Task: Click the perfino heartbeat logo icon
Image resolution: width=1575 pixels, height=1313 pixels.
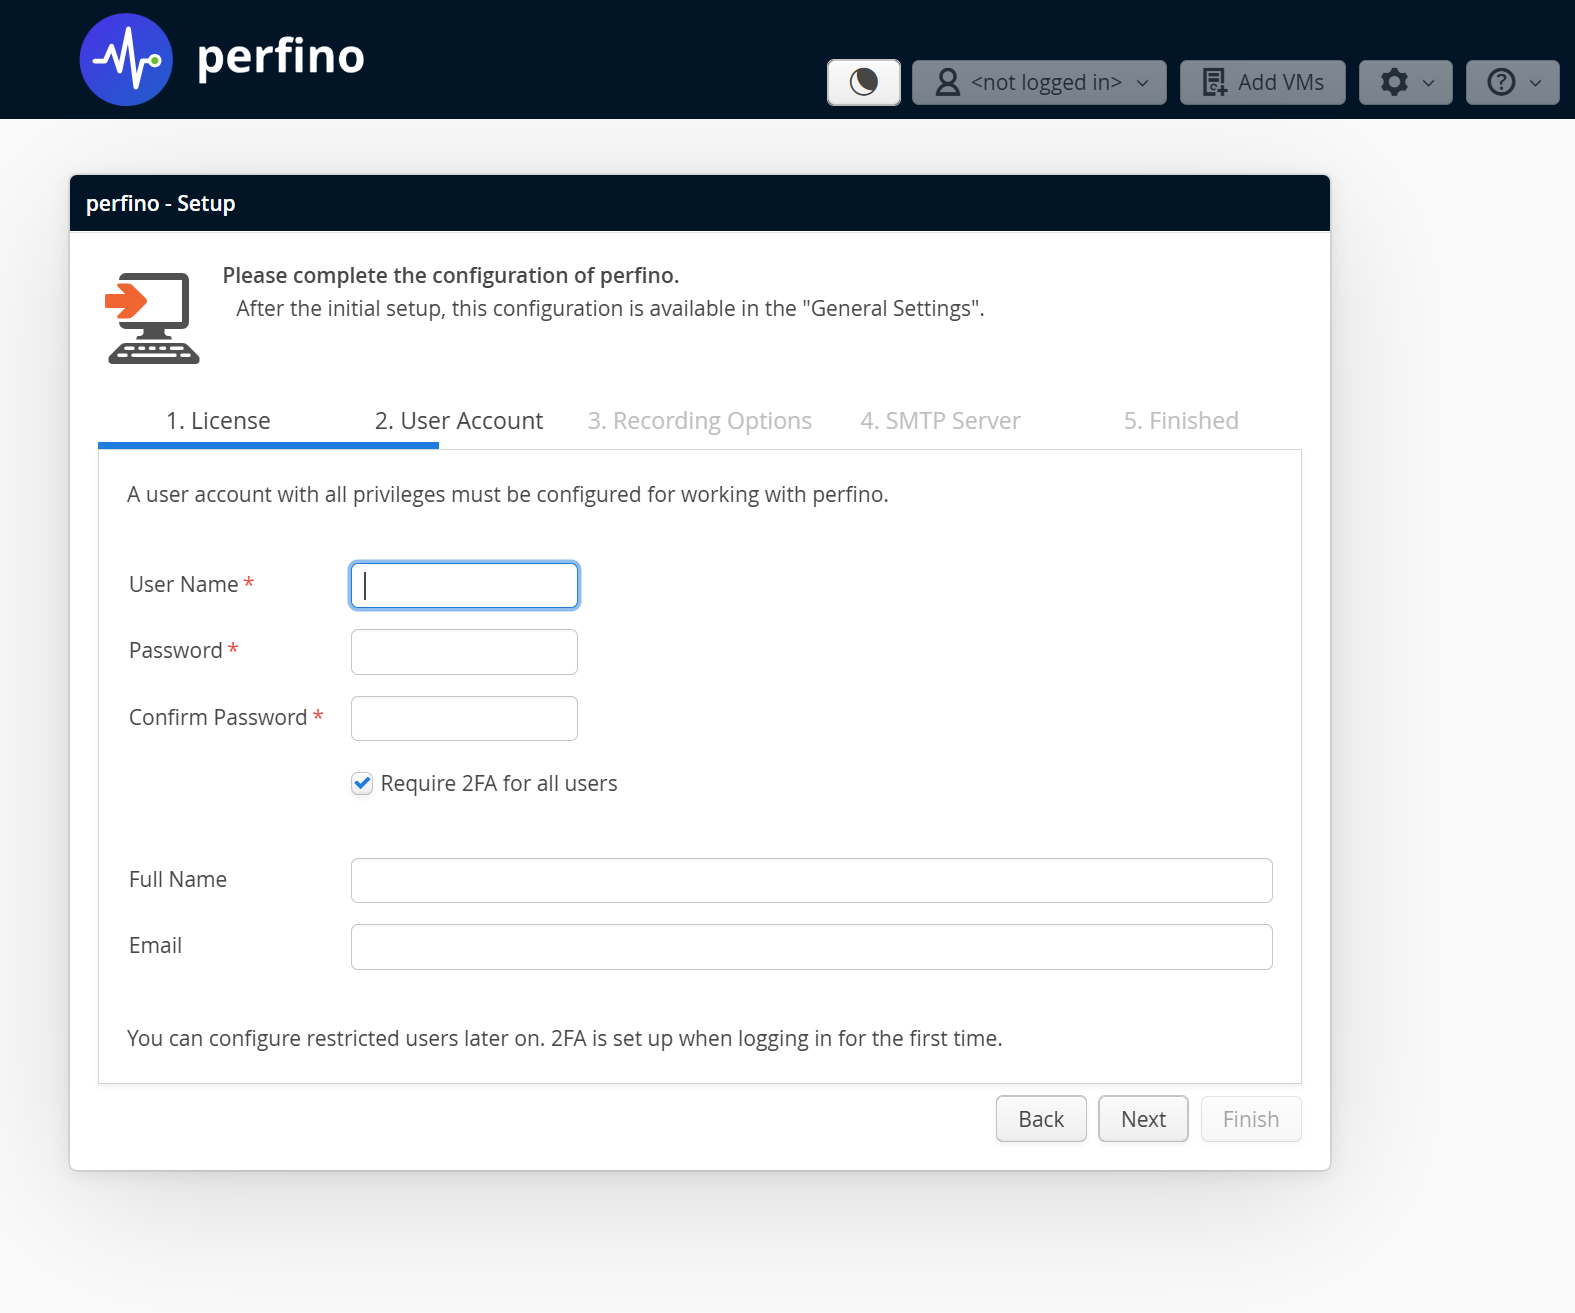Action: [126, 60]
